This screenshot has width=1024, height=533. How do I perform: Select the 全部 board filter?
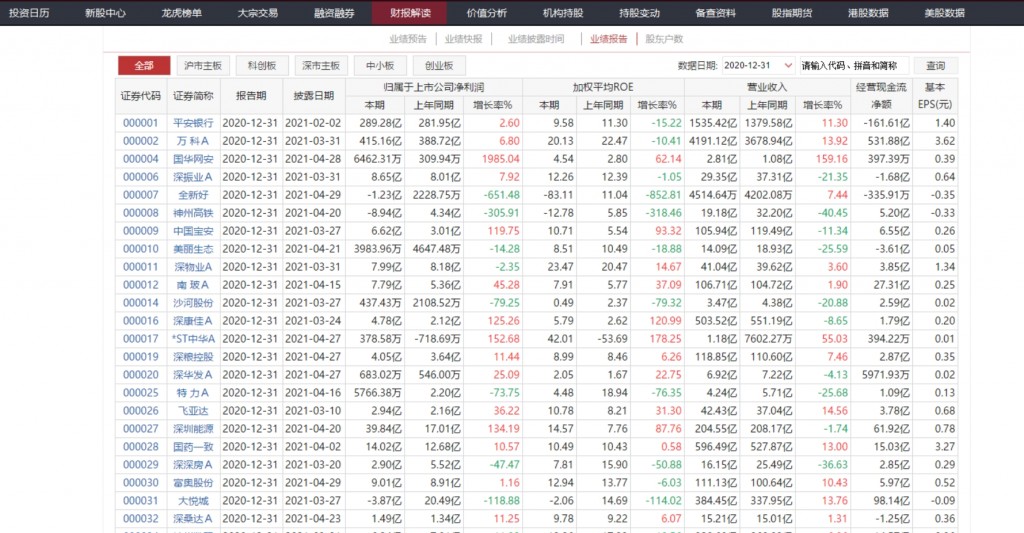click(144, 66)
